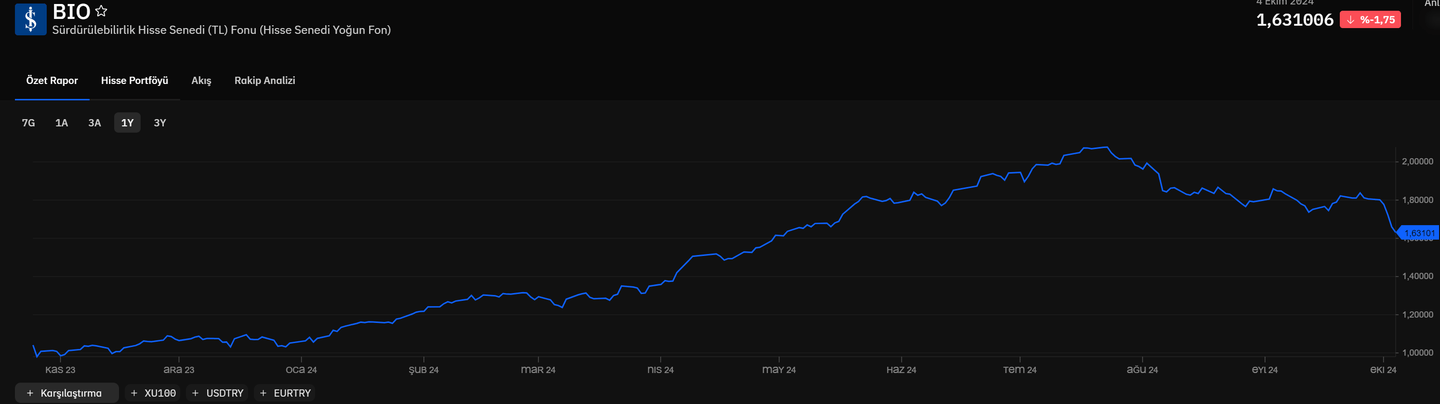Image resolution: width=1440 pixels, height=404 pixels.
Task: Go to the Akış tab
Action: pos(201,80)
